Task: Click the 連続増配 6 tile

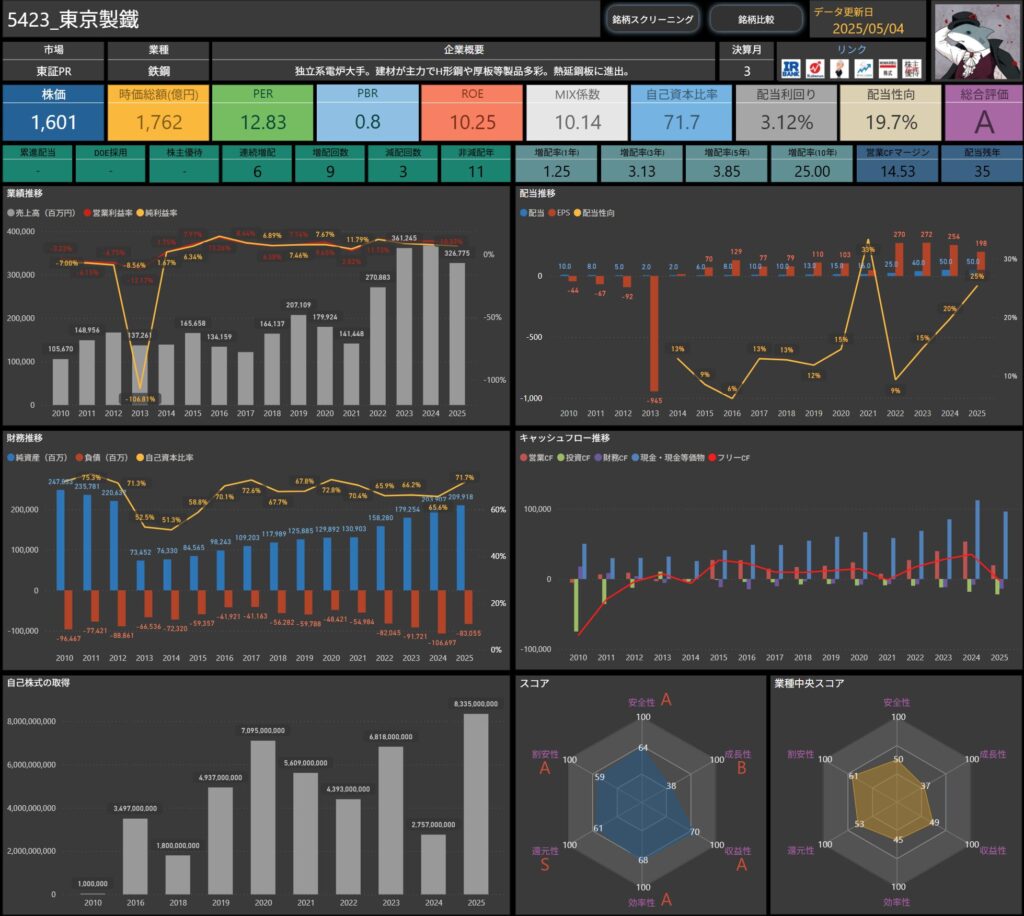Action: 257,163
